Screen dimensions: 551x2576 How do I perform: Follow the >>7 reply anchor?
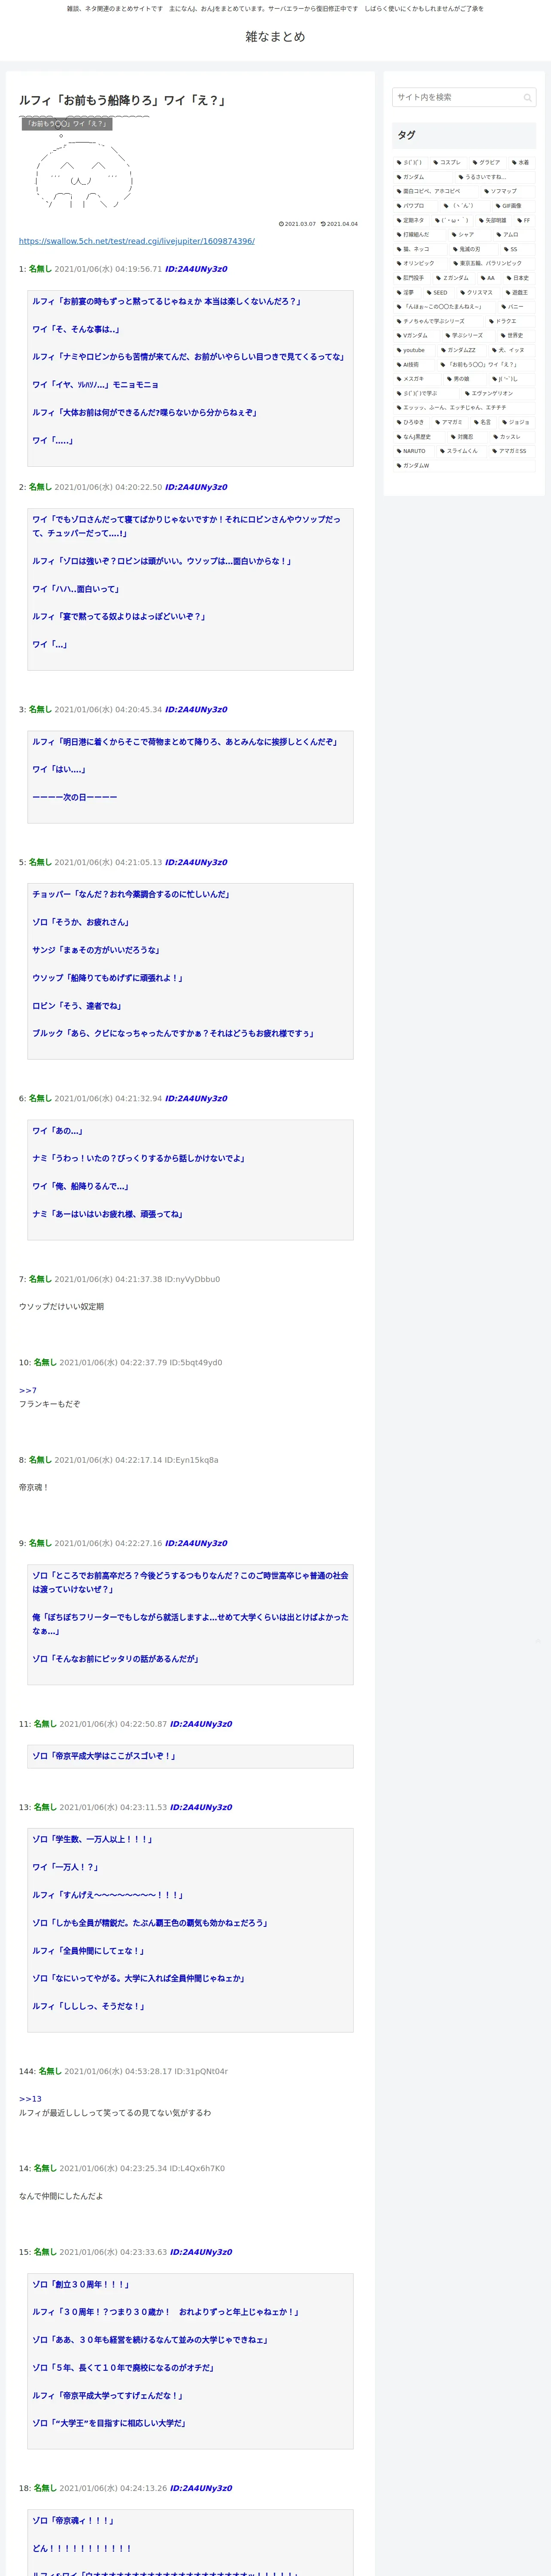click(28, 1390)
